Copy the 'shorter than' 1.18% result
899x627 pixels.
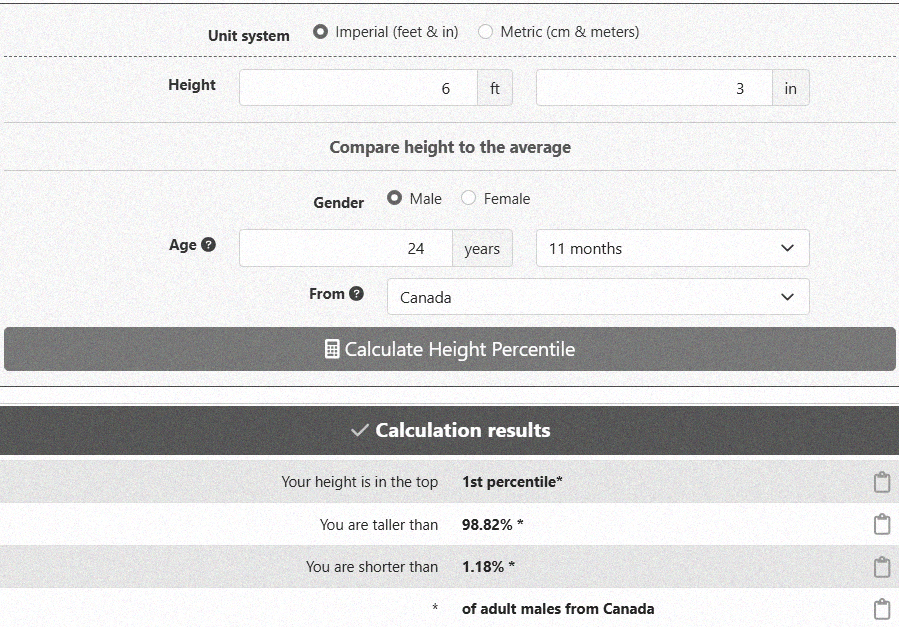(881, 567)
